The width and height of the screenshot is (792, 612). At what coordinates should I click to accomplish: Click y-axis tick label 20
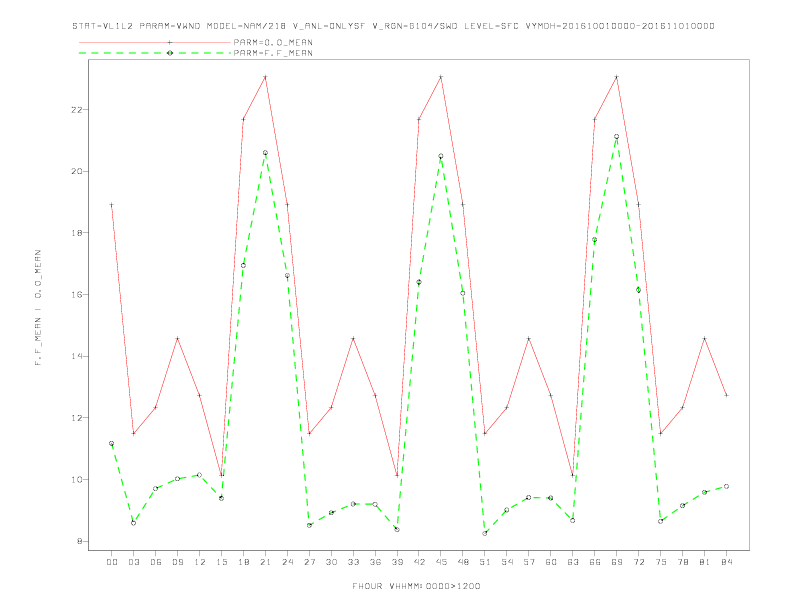click(77, 171)
